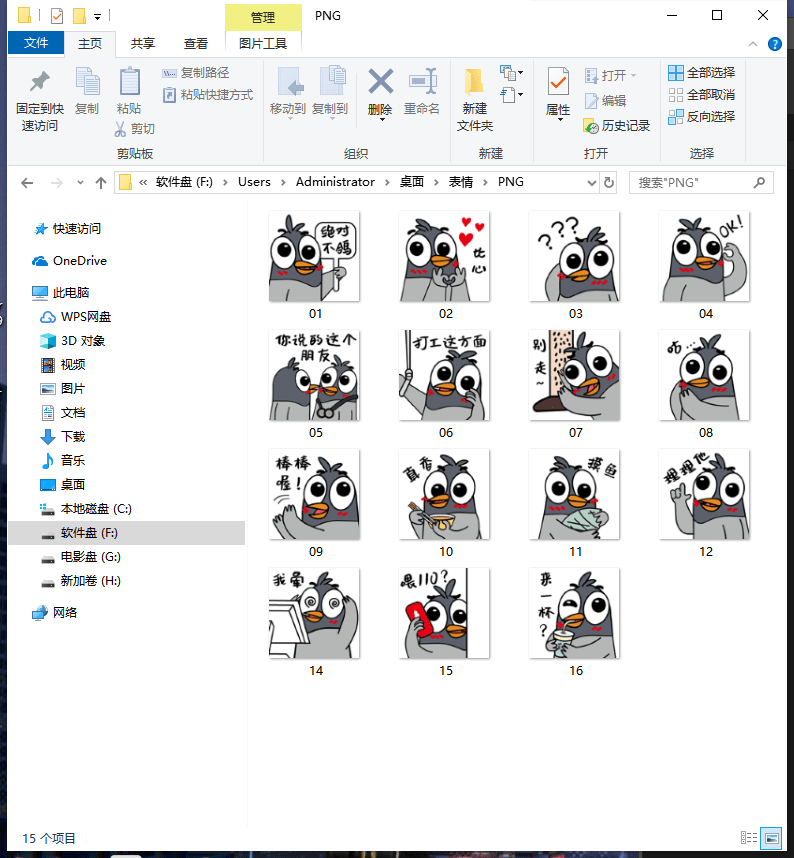Viewport: 794px width, 858px height.
Task: Switch to details view icon
Action: [x=749, y=838]
